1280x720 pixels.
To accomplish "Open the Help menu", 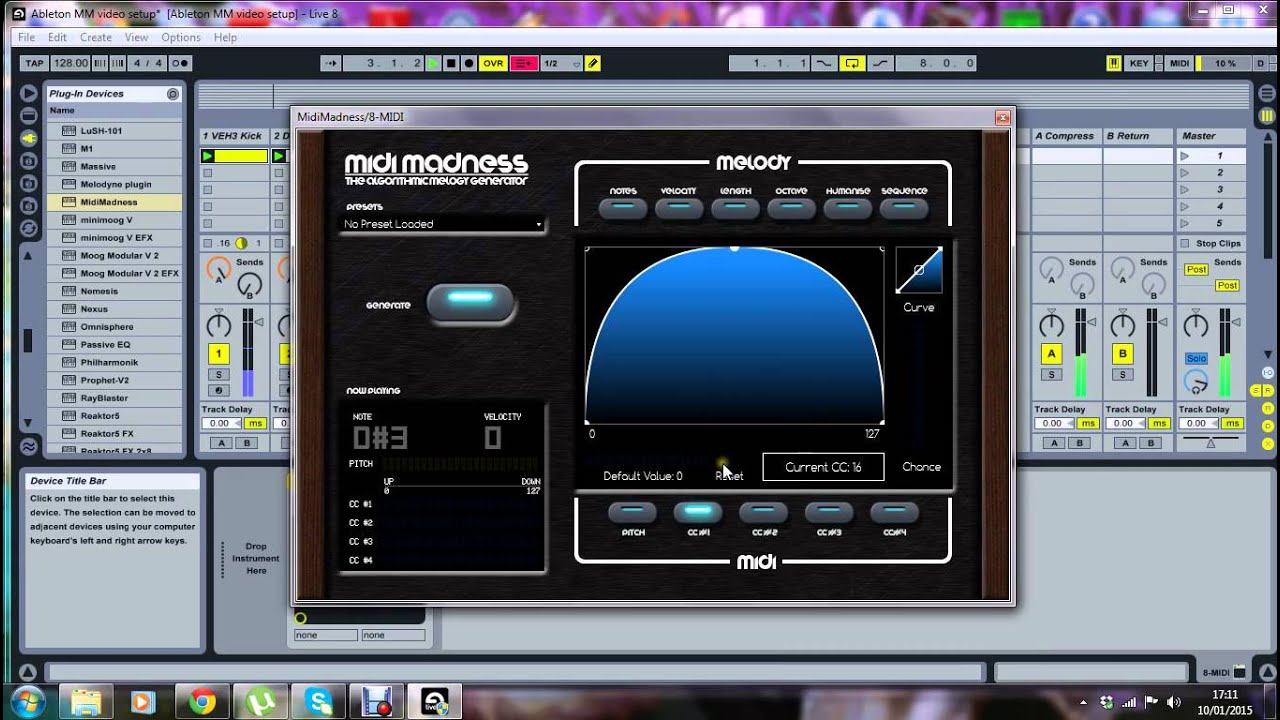I will pyautogui.click(x=225, y=37).
